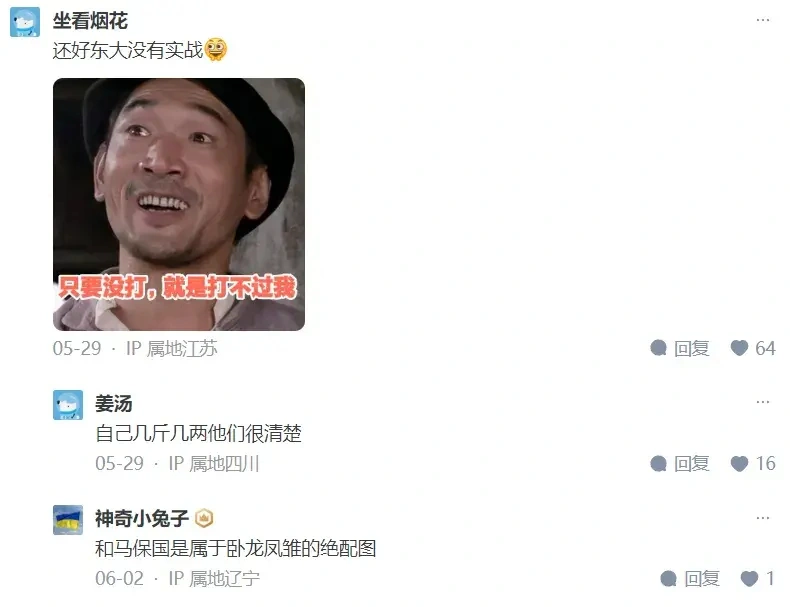Viewport: 790px width, 607px height.
Task: Click the reply bubble icon on 姜汤's comment
Action: pos(659,463)
